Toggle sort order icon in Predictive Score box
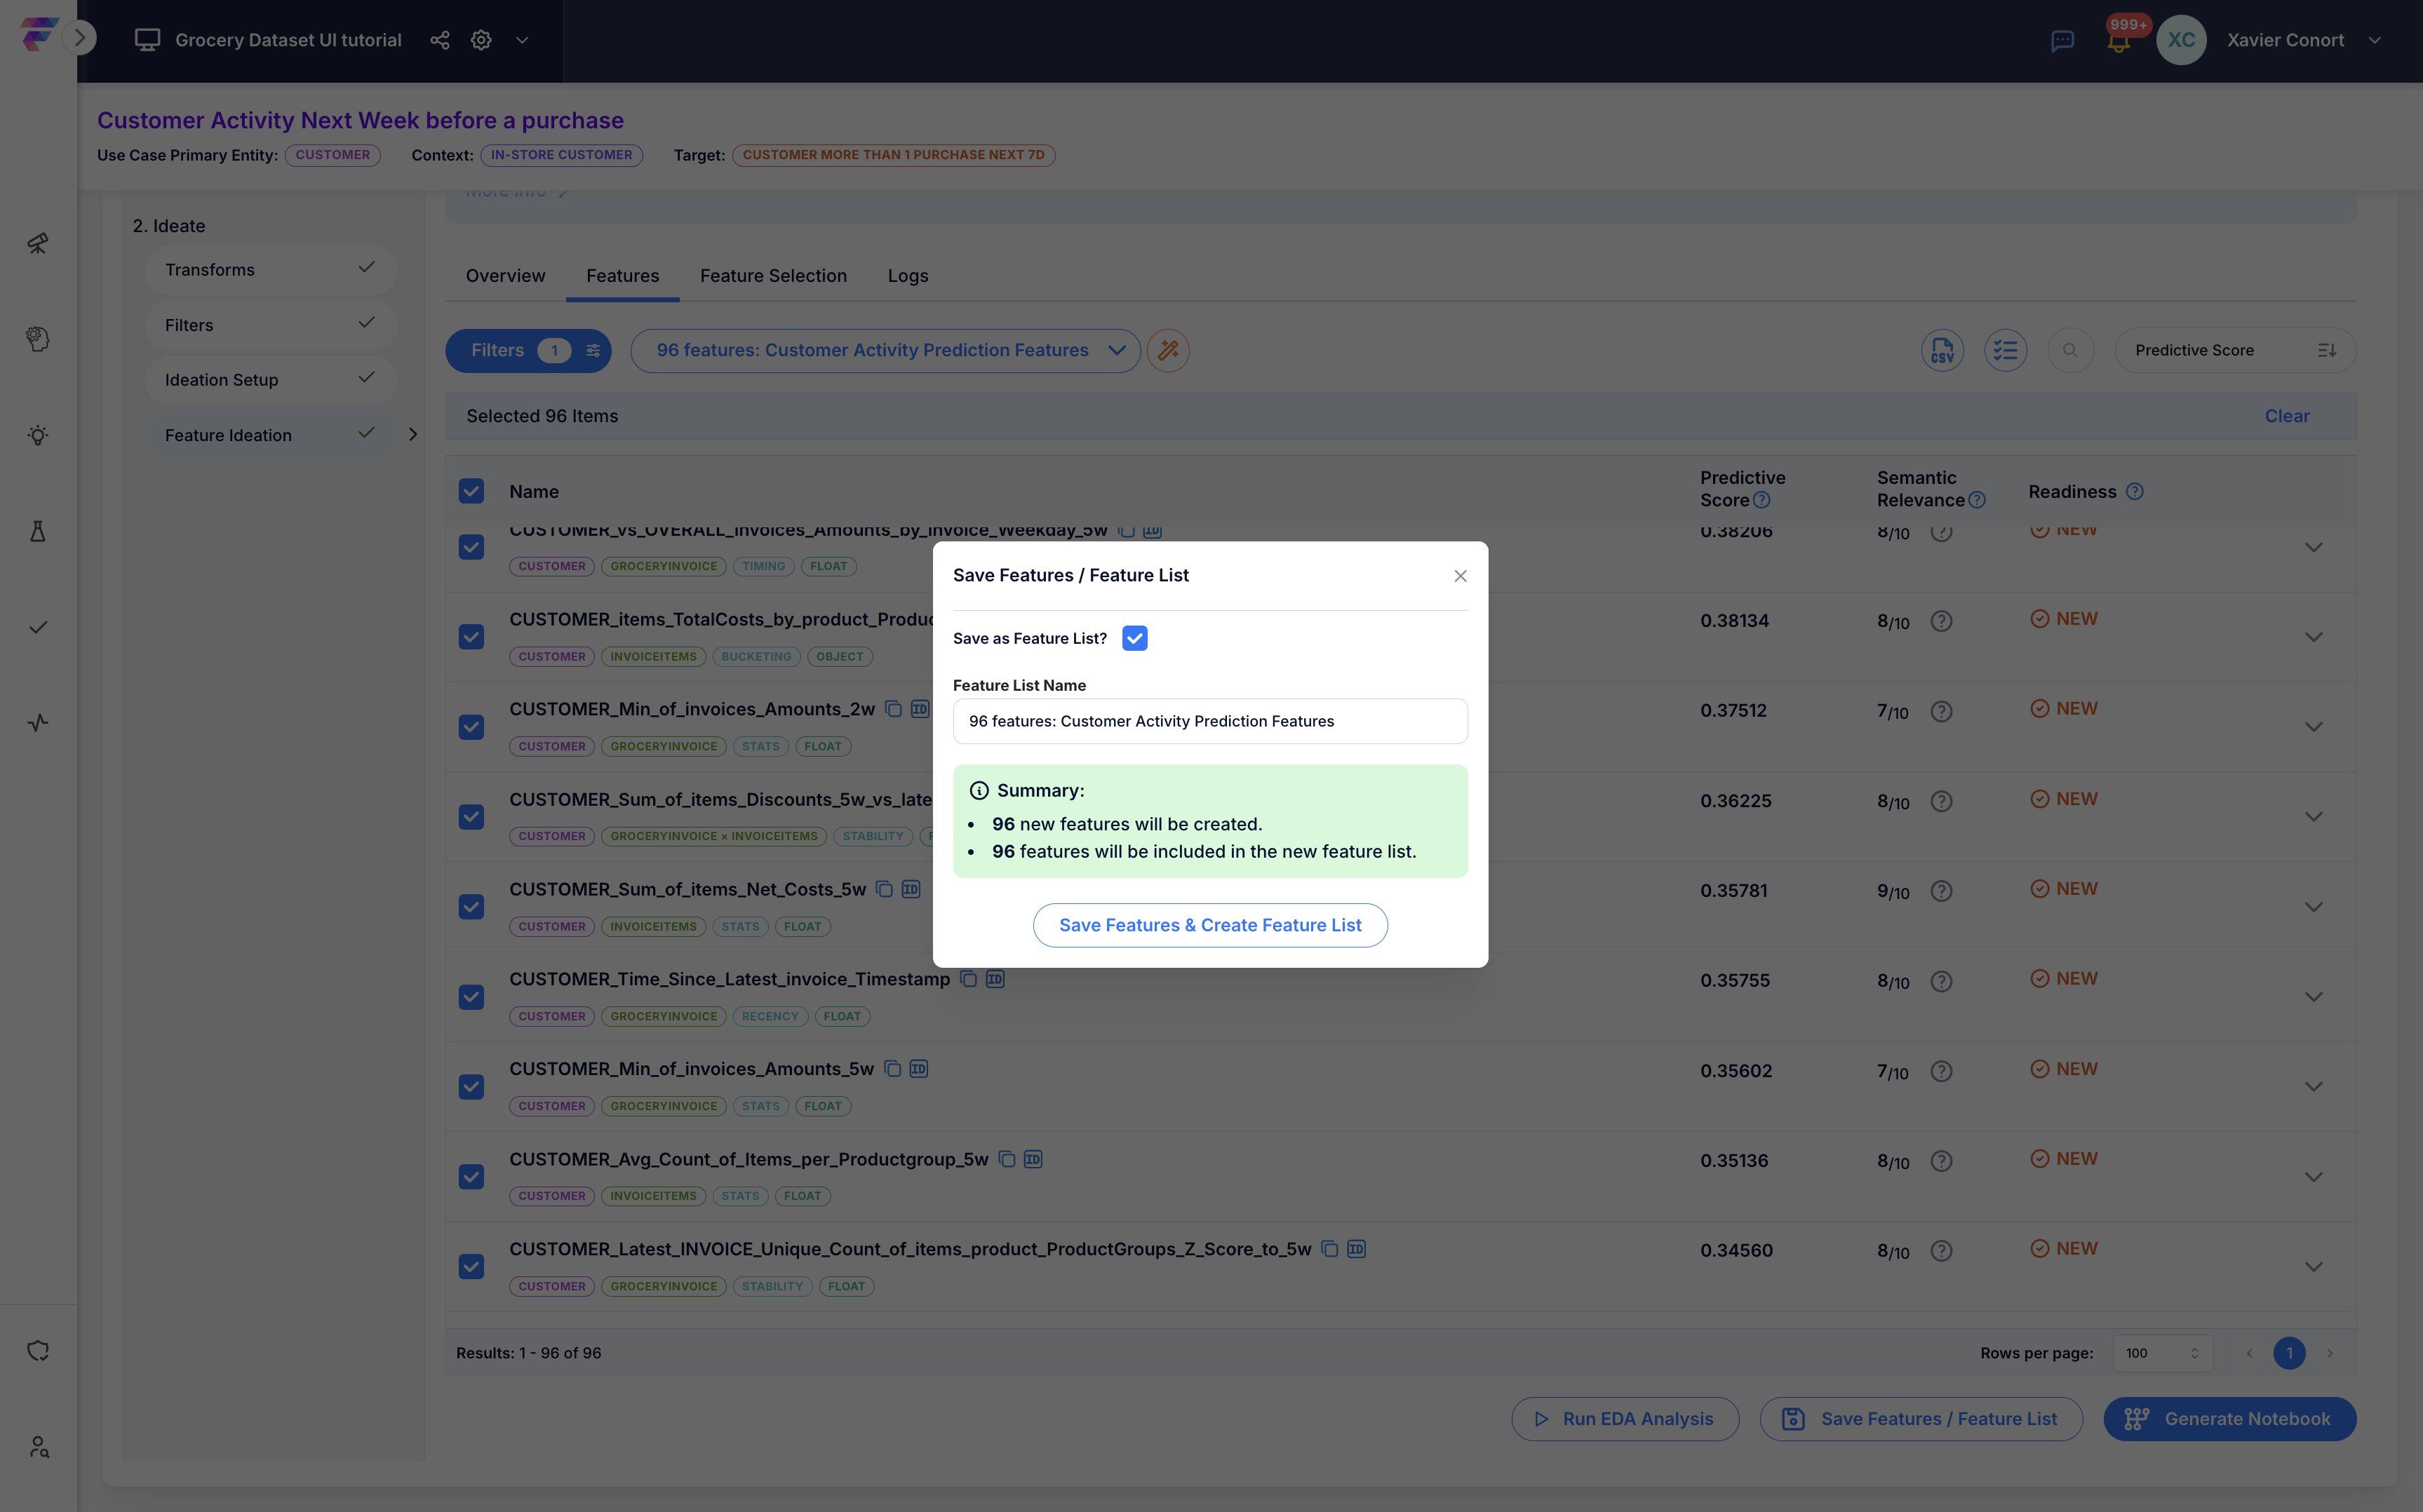This screenshot has height=1512, width=2423. (2327, 351)
